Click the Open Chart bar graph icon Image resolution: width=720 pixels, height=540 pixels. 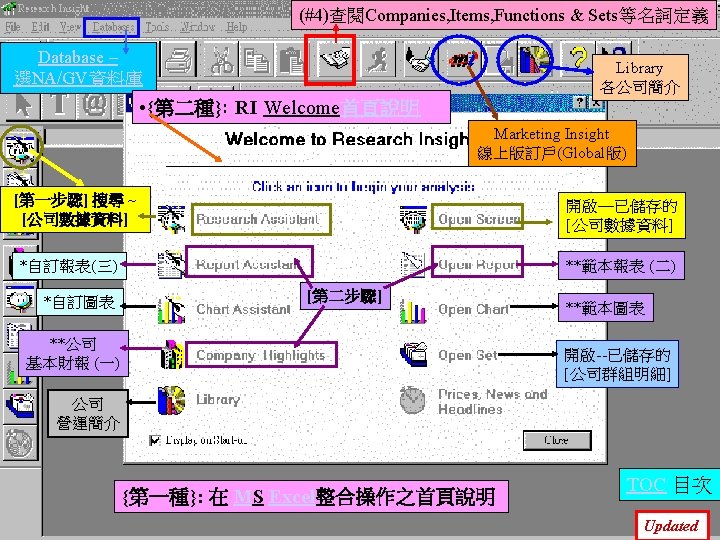(412, 311)
